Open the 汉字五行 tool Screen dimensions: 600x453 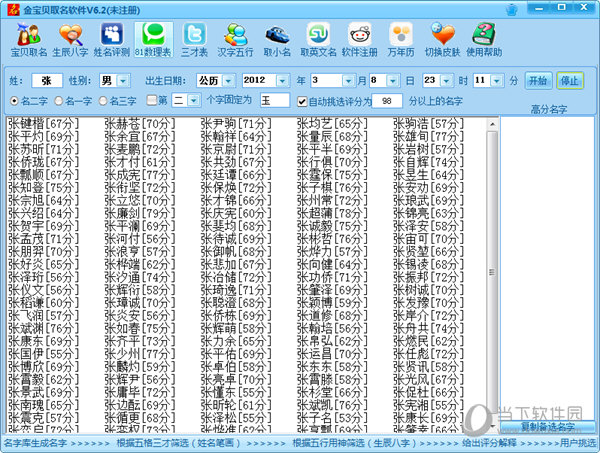pos(235,40)
